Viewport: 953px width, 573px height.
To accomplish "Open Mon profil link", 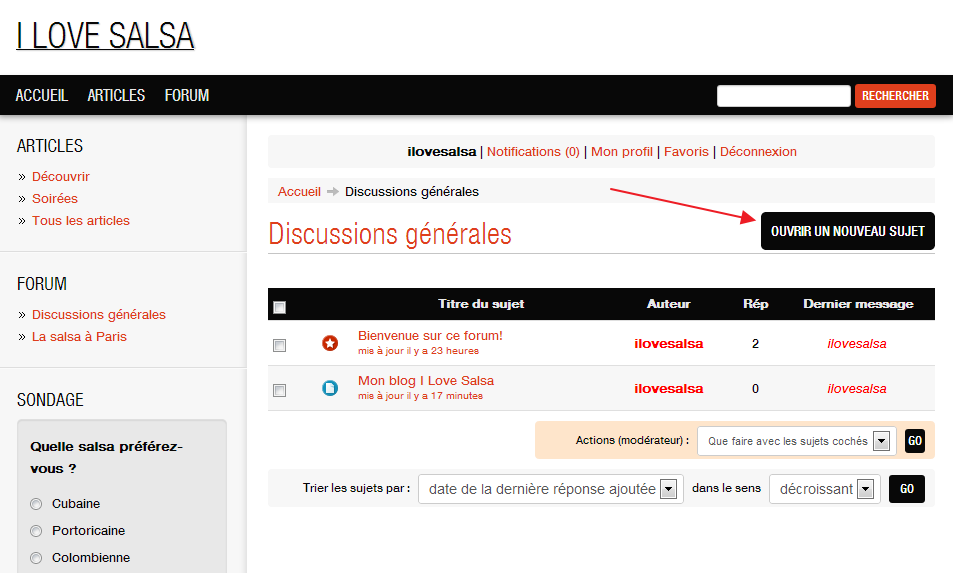I will tap(622, 152).
